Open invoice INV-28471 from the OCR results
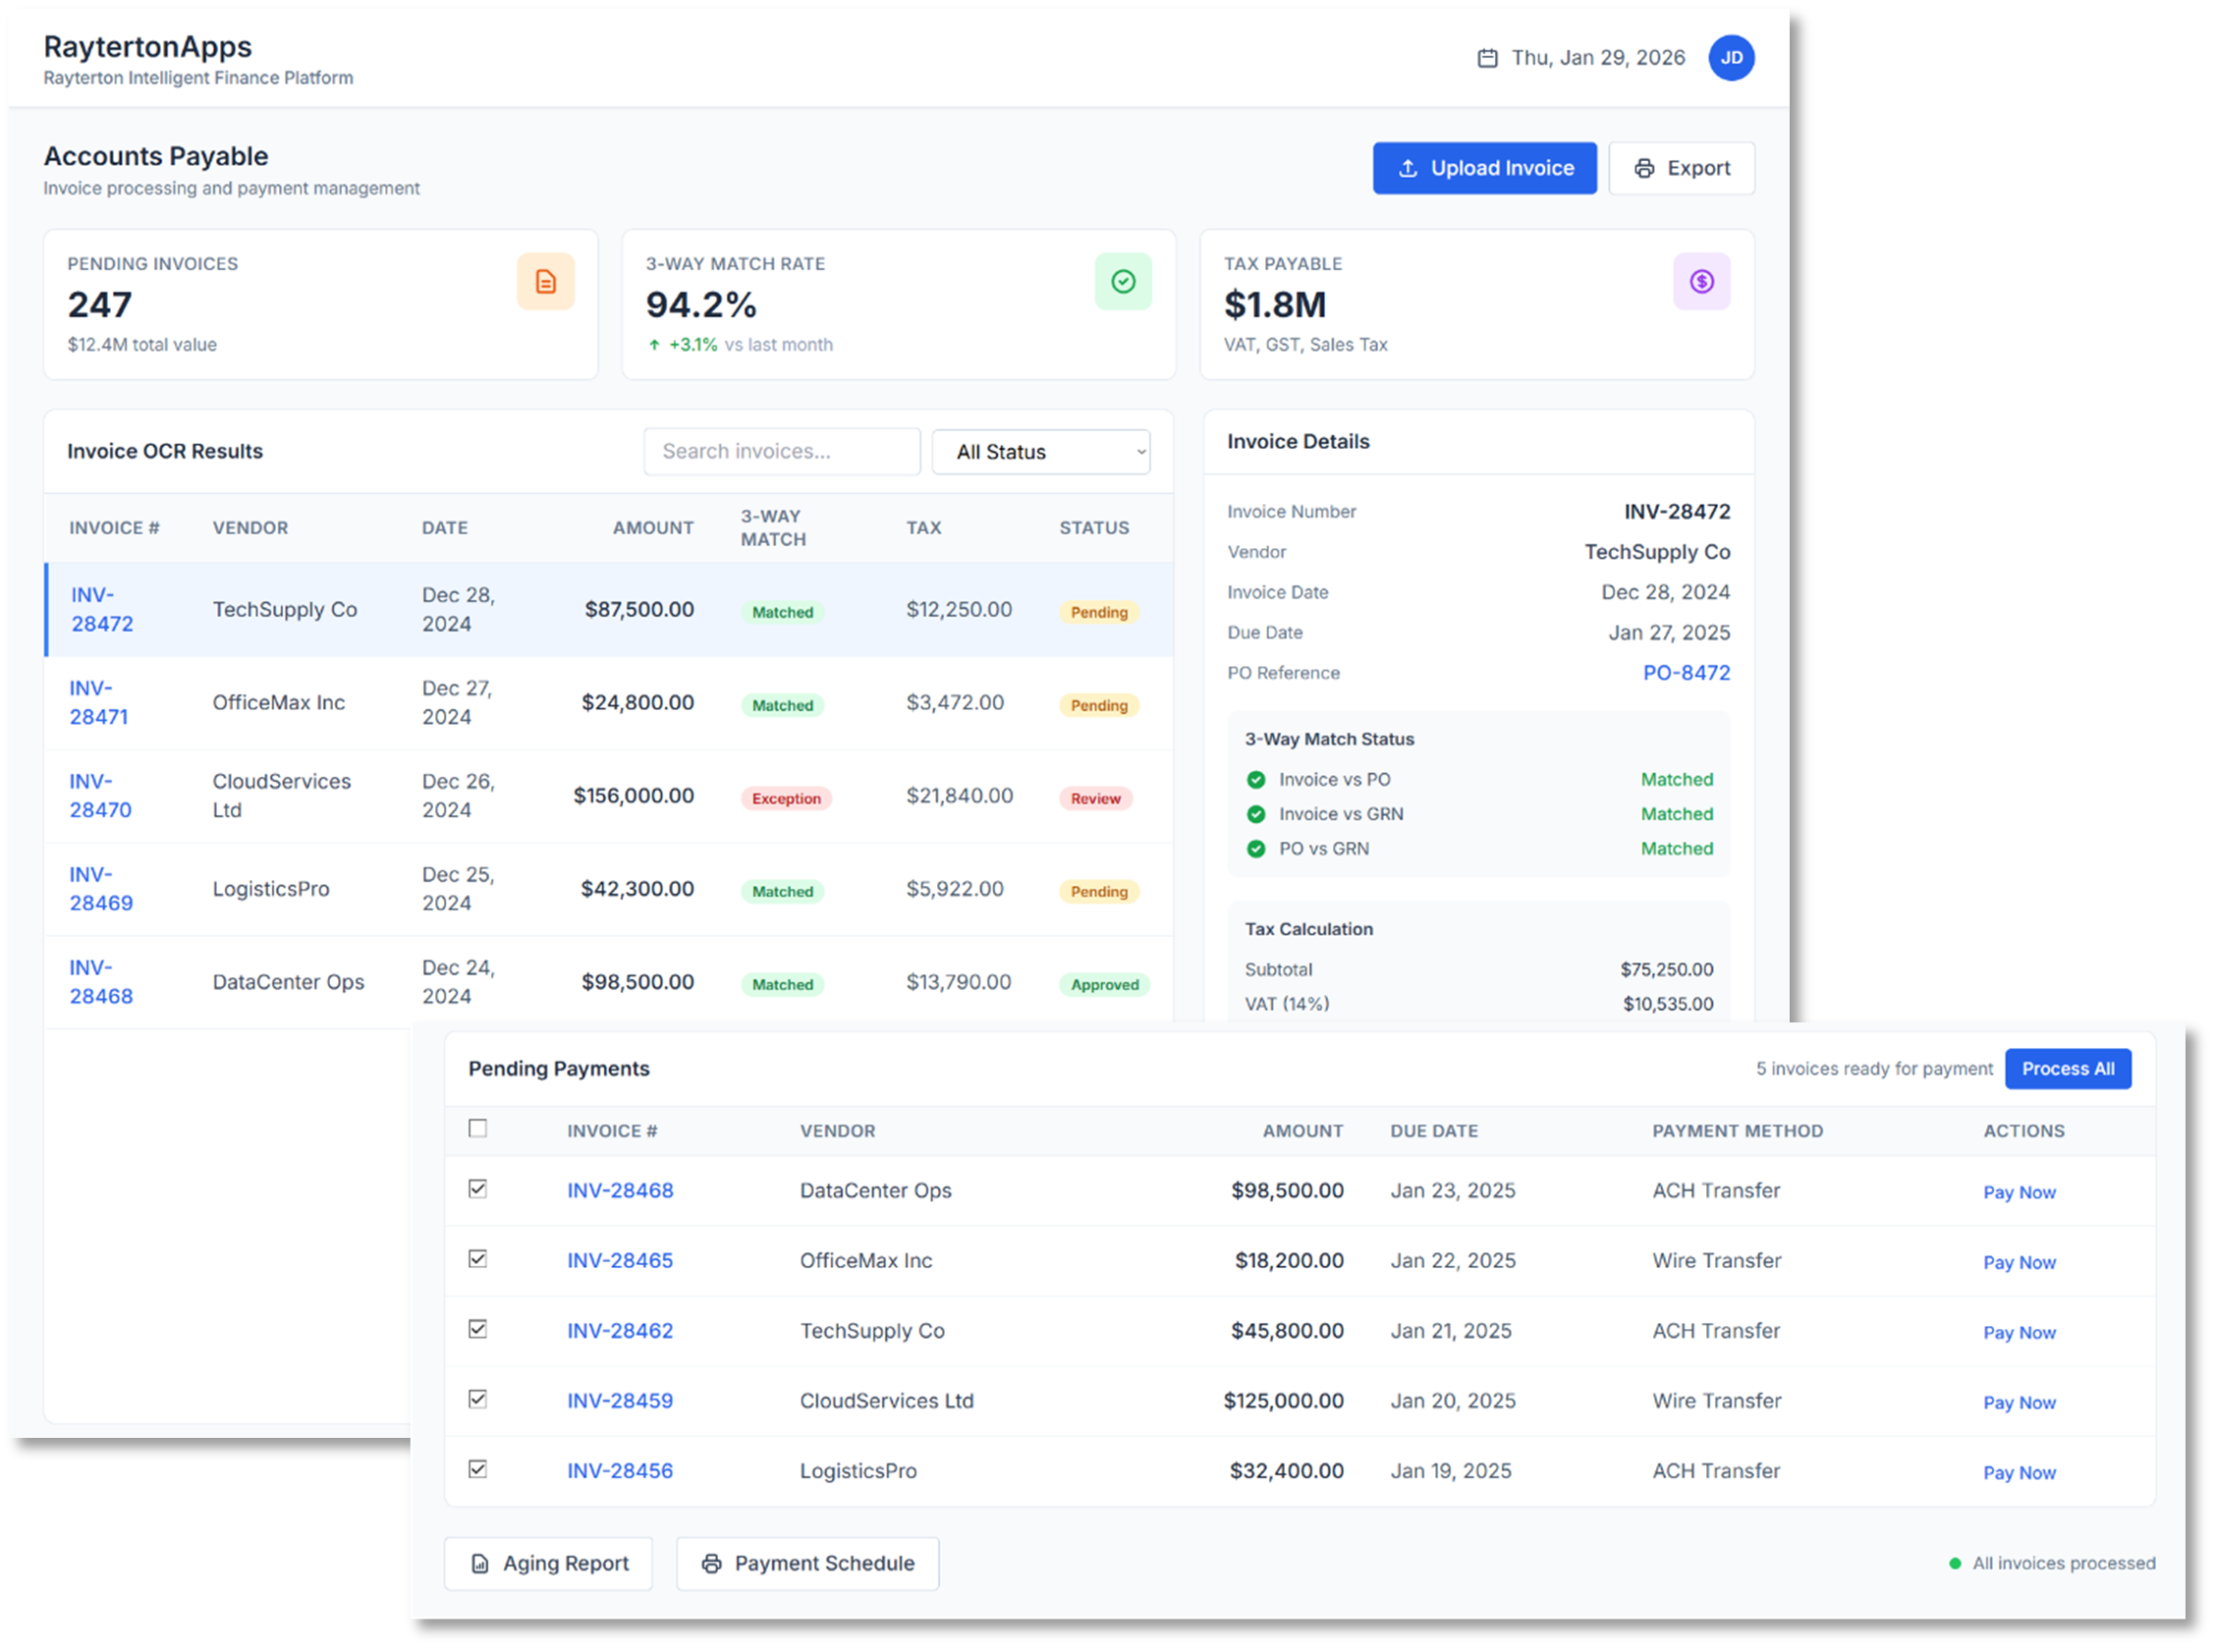Viewport: 2214px width, 1652px height. click(x=97, y=702)
